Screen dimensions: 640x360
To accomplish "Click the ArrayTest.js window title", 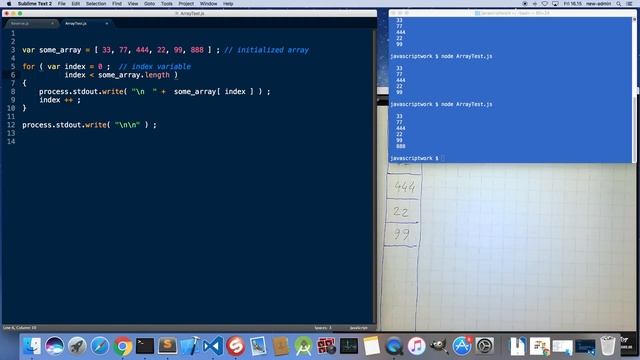I will (x=192, y=13).
